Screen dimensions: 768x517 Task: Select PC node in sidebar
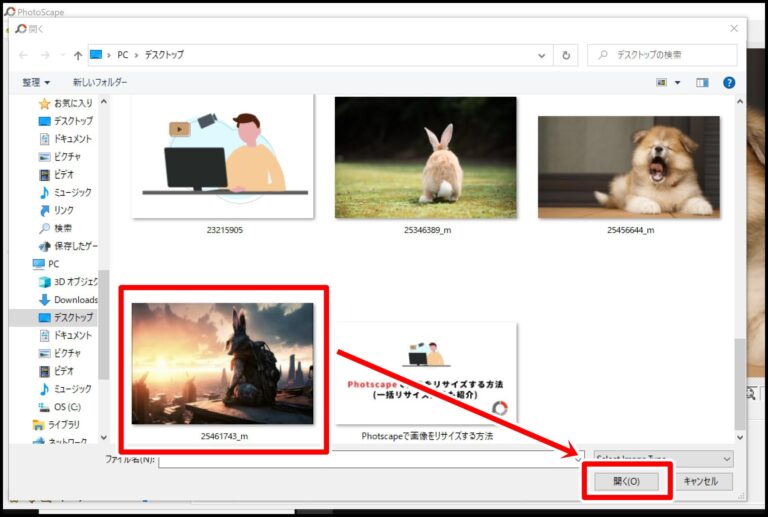46,264
